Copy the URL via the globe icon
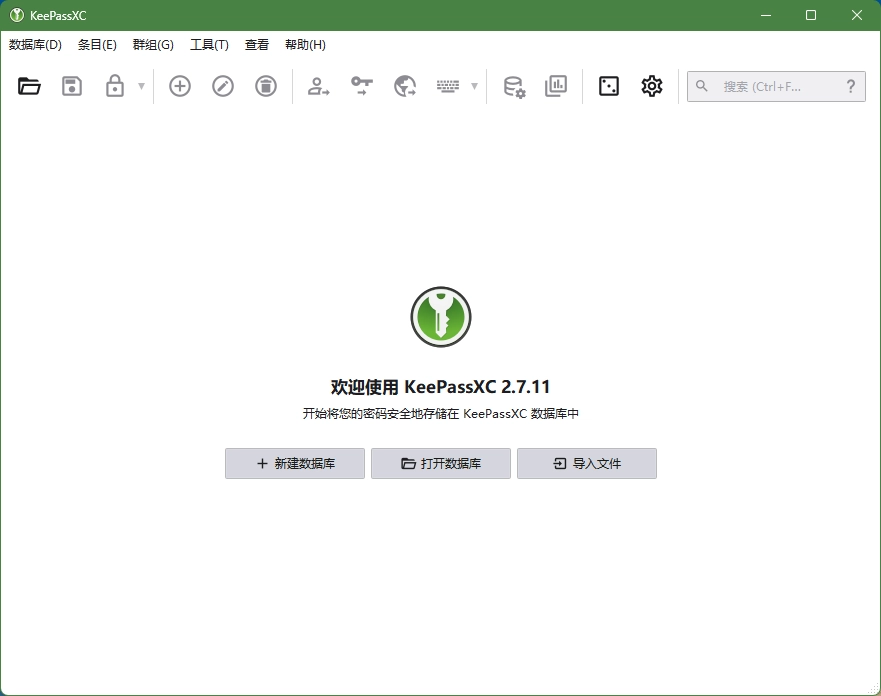 point(404,86)
